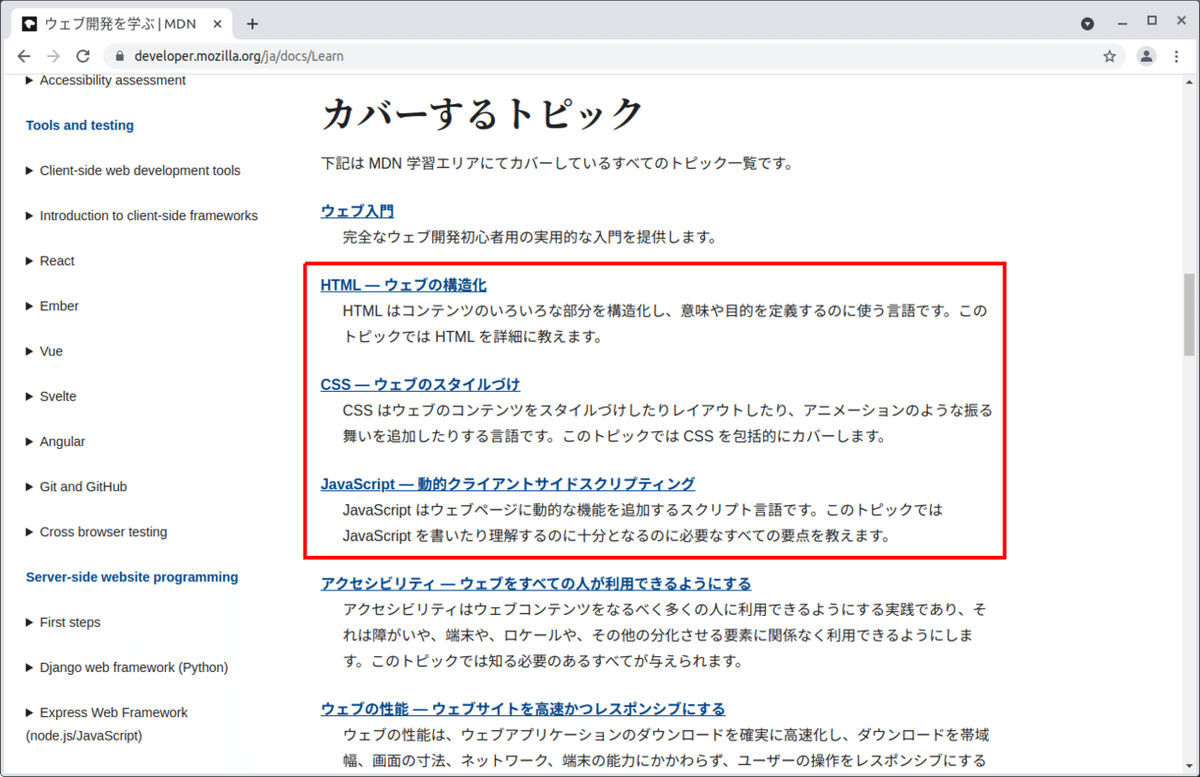Click the address bar to edit URL
Screen dimensions: 1200x777
pyautogui.click(x=400, y=57)
